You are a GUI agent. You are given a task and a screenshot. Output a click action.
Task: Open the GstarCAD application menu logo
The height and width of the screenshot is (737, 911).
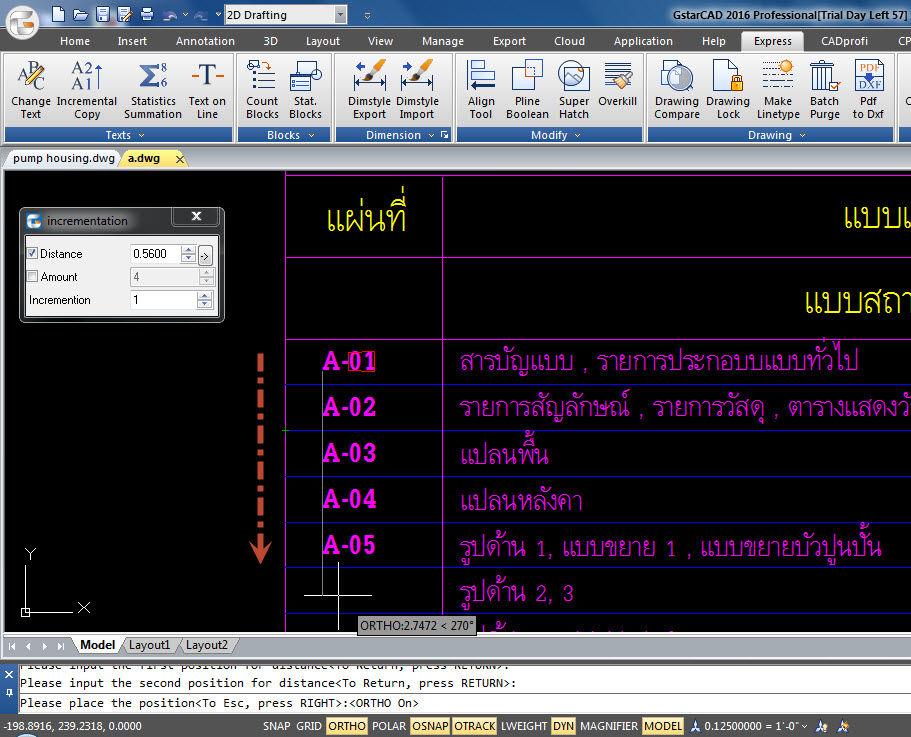click(23, 22)
